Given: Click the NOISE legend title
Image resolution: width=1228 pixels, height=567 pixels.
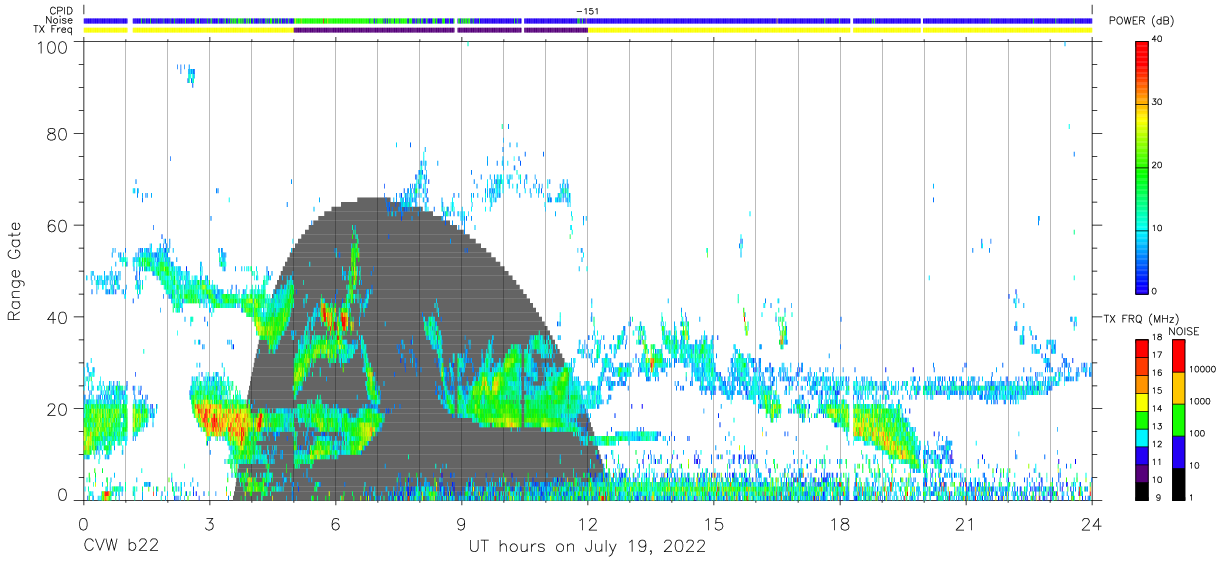Looking at the screenshot, I should (x=1184, y=331).
